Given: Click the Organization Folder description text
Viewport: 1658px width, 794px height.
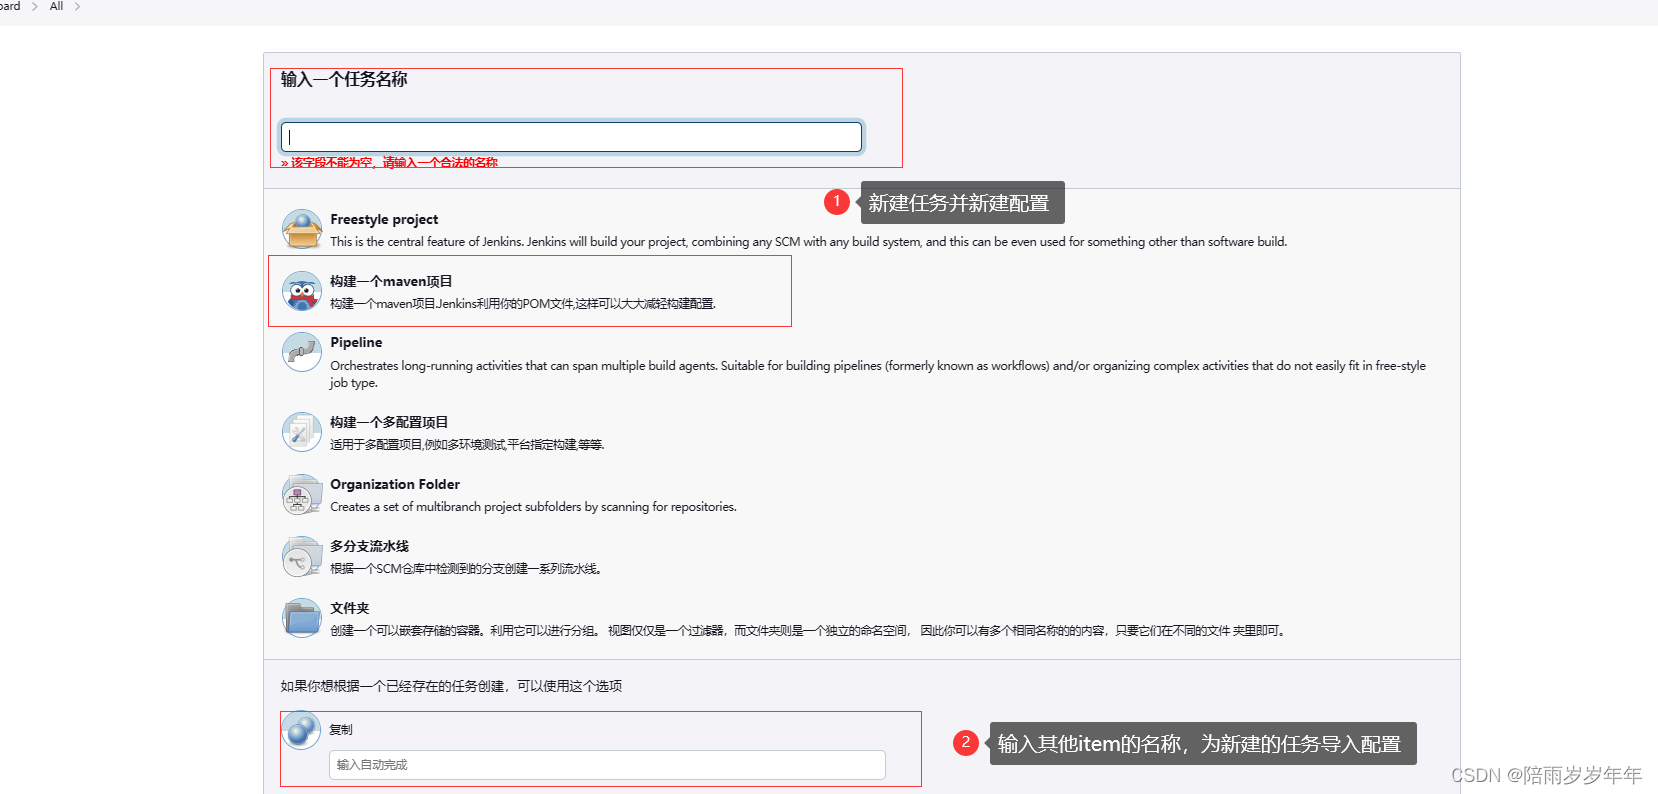Looking at the screenshot, I should point(533,507).
